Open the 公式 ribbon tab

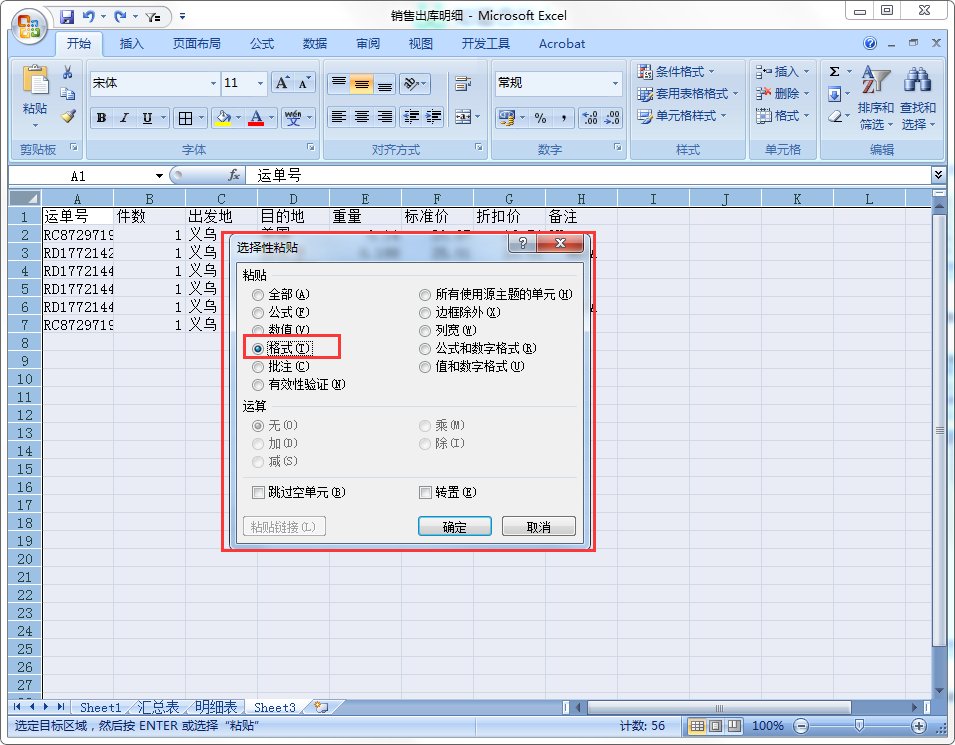tap(261, 43)
